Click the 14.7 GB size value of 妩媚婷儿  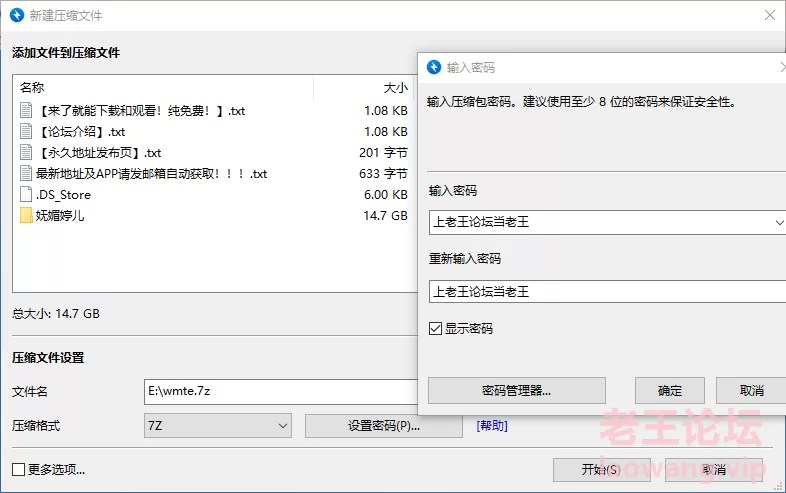385,216
